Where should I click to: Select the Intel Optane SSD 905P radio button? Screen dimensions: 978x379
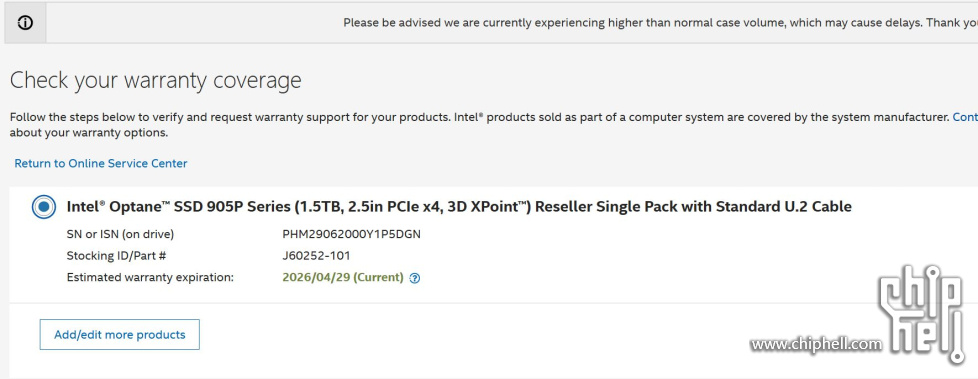44,206
